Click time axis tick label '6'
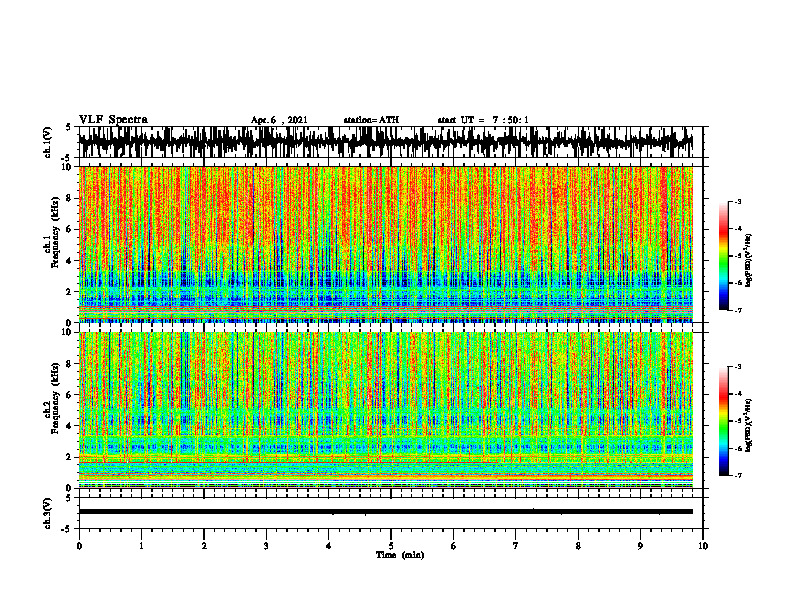 (x=454, y=546)
